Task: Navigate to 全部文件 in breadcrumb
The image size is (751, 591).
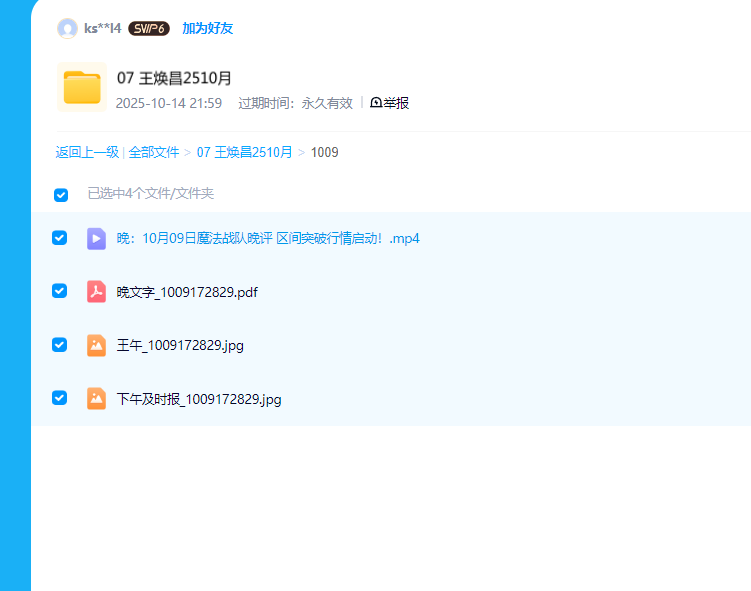Action: tap(153, 152)
